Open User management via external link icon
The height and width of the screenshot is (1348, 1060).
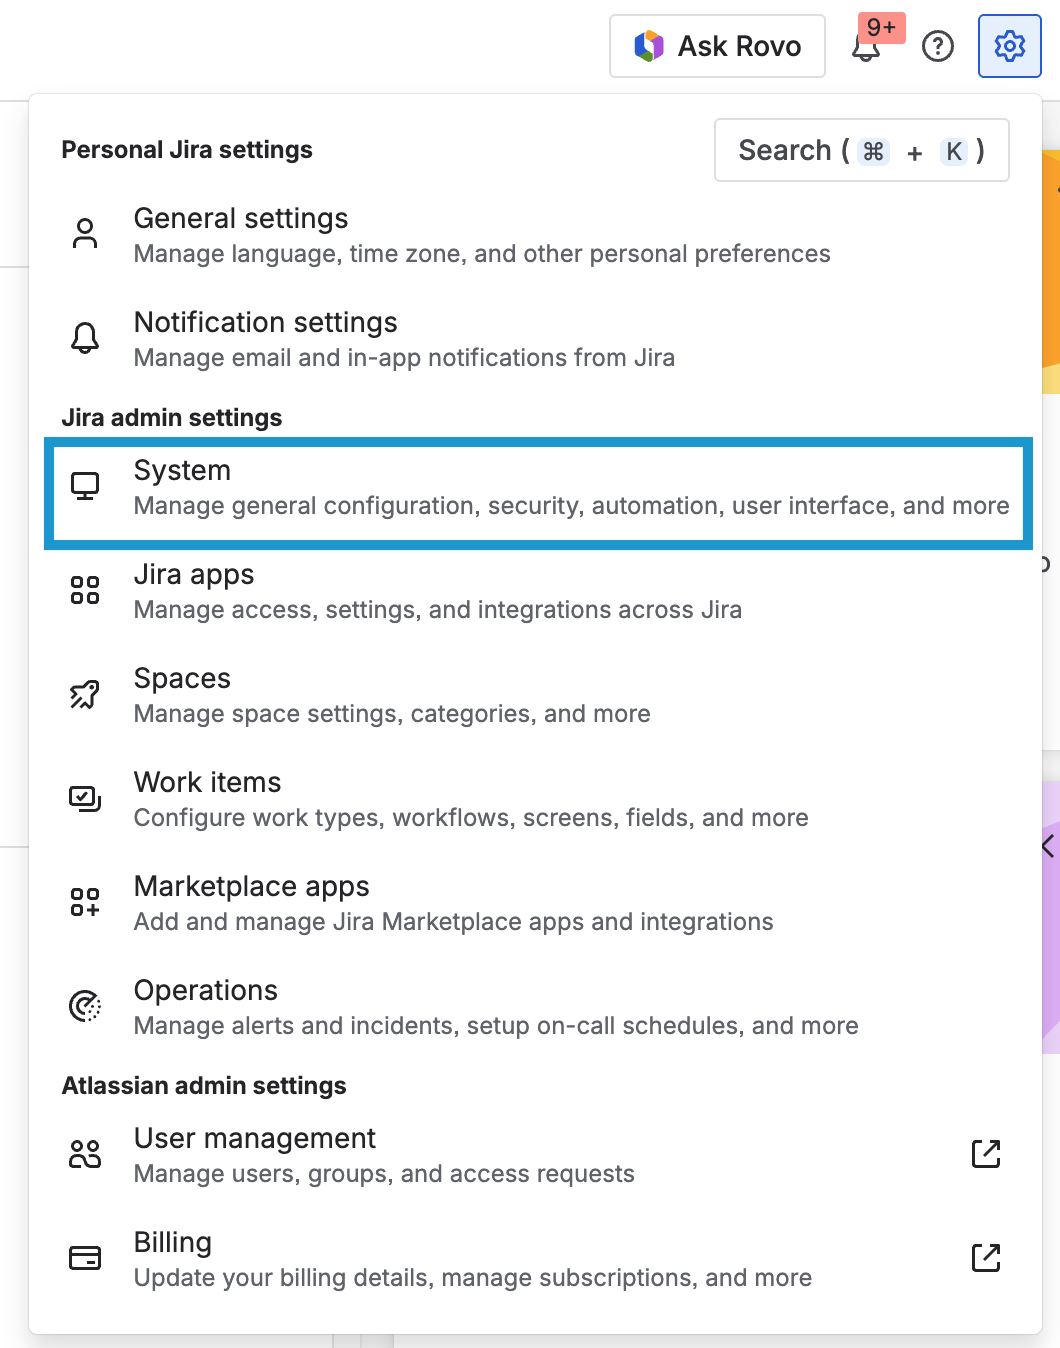click(x=985, y=1154)
